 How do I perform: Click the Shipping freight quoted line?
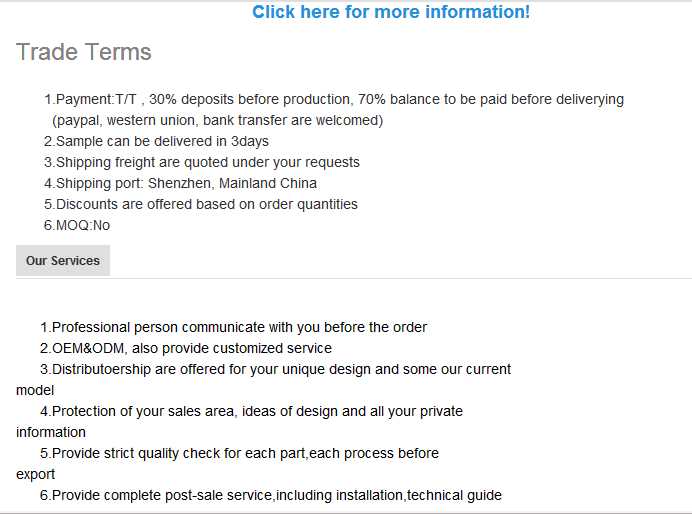(x=202, y=163)
